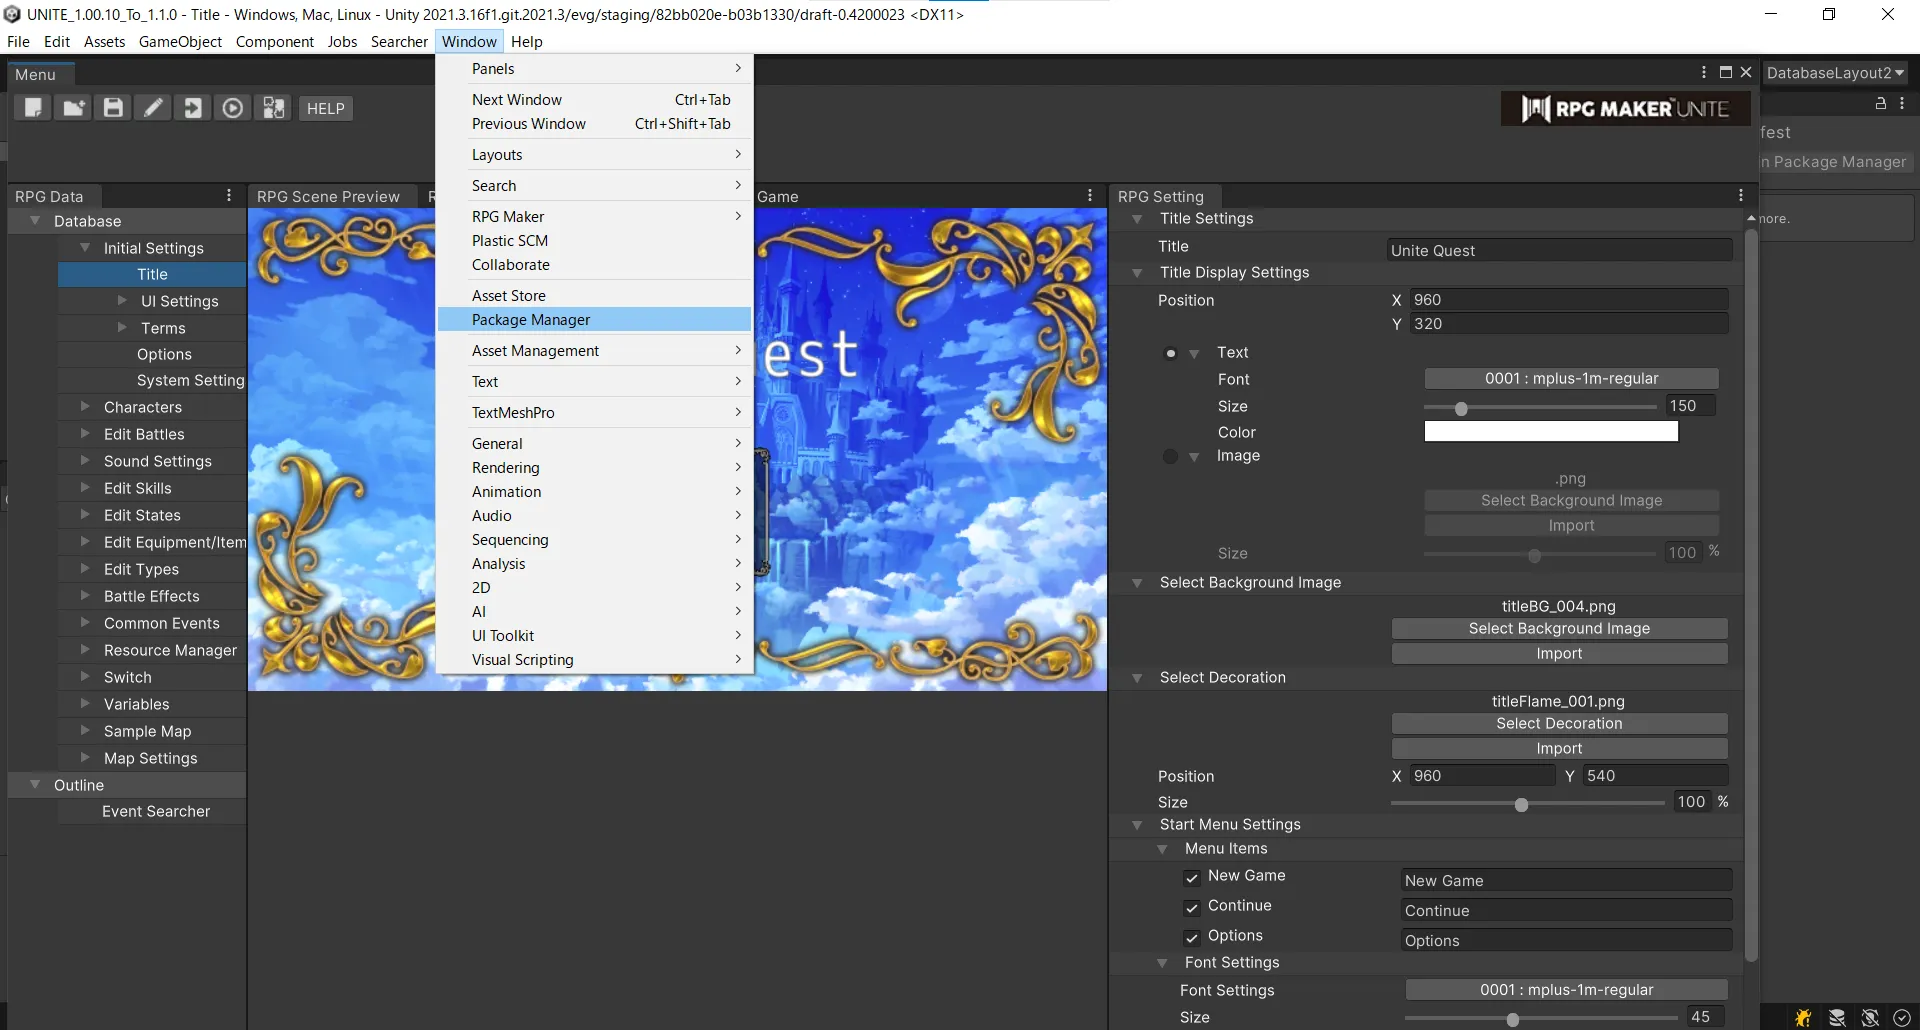Collapse the Select Decoration section
This screenshot has width=1920, height=1030.
point(1137,678)
